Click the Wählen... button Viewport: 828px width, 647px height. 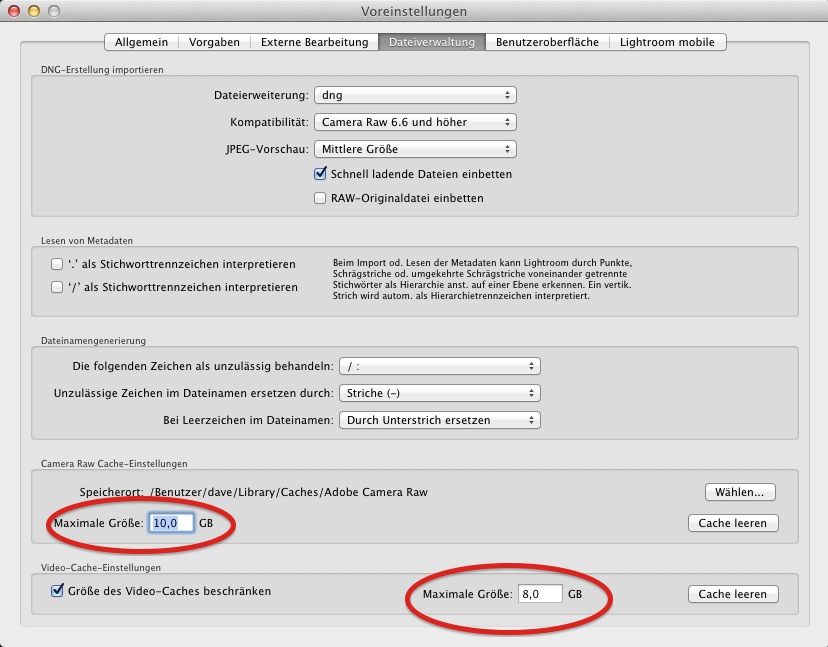739,492
